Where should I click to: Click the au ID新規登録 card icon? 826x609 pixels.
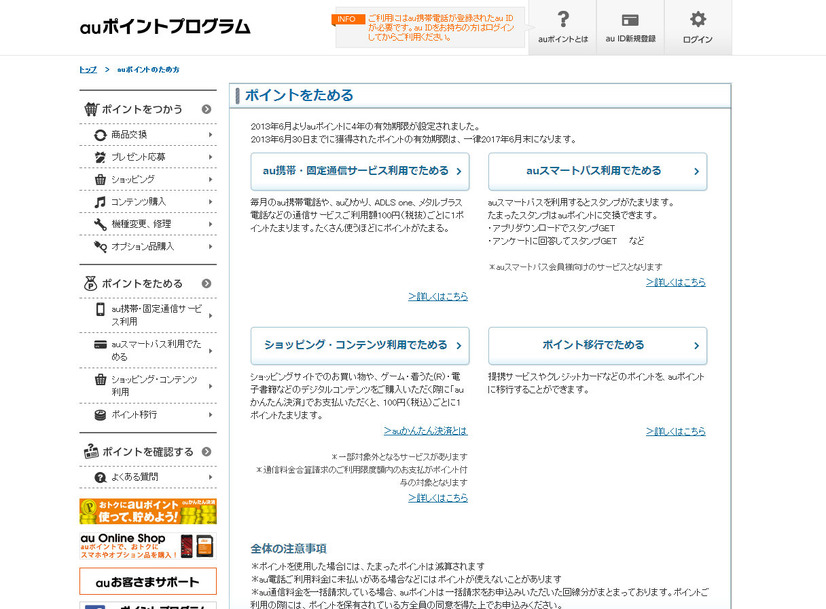click(630, 20)
